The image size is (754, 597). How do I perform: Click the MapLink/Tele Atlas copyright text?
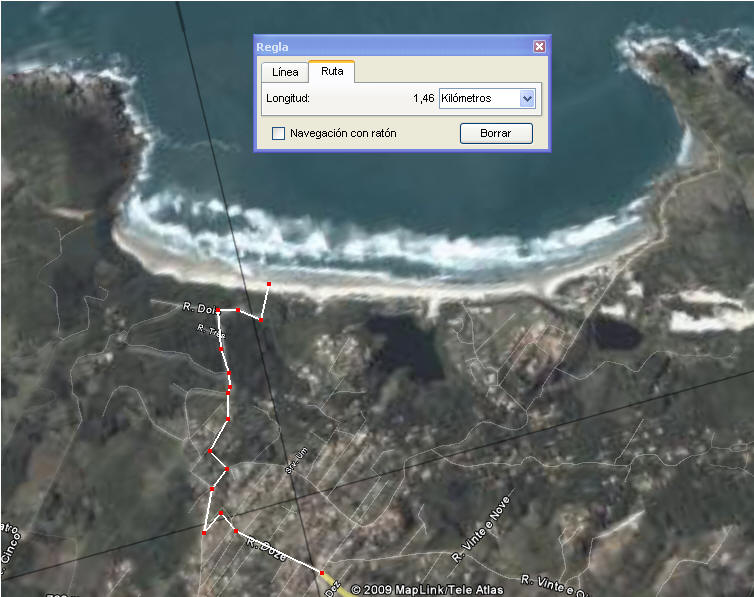[427, 589]
